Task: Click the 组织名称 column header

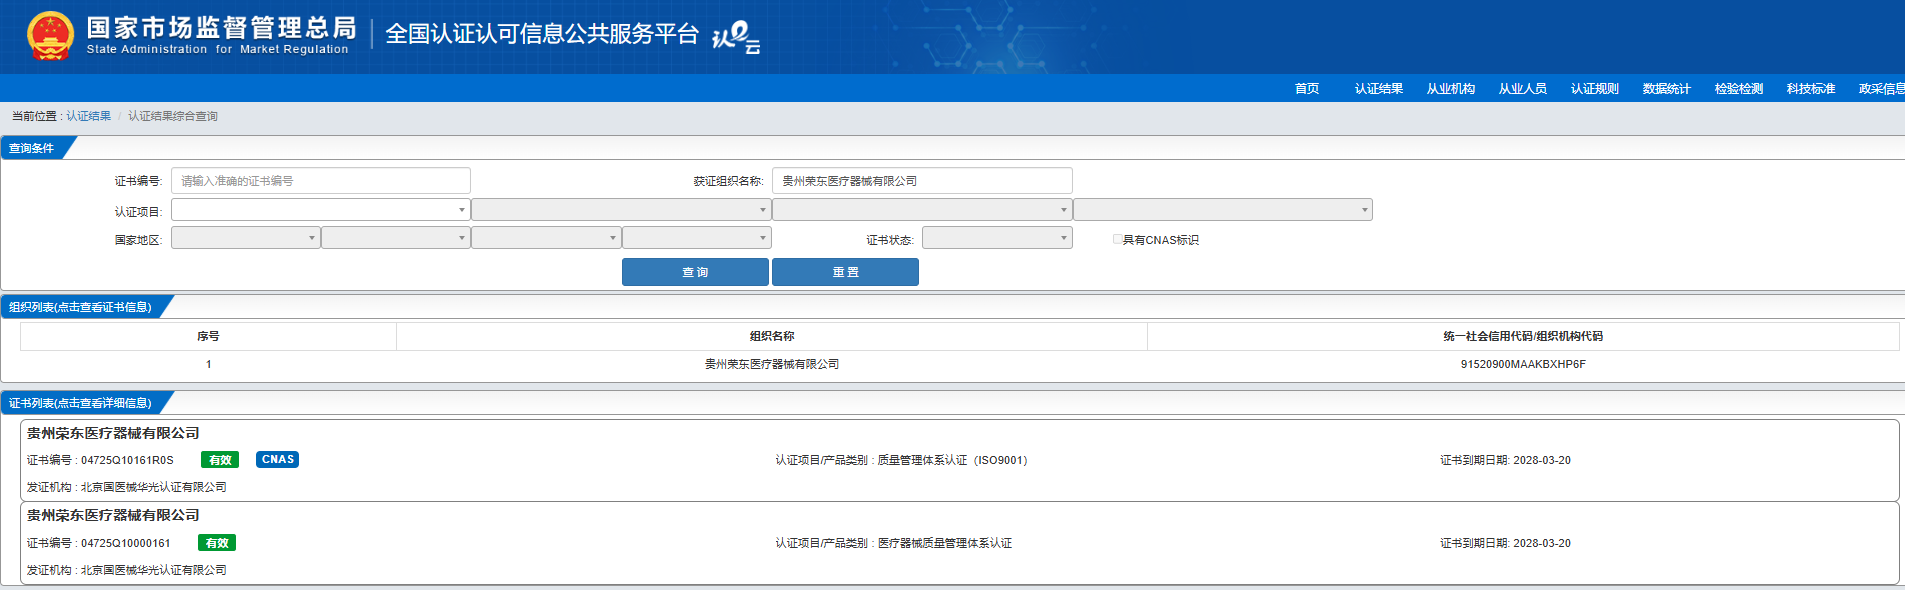Action: pos(772,336)
